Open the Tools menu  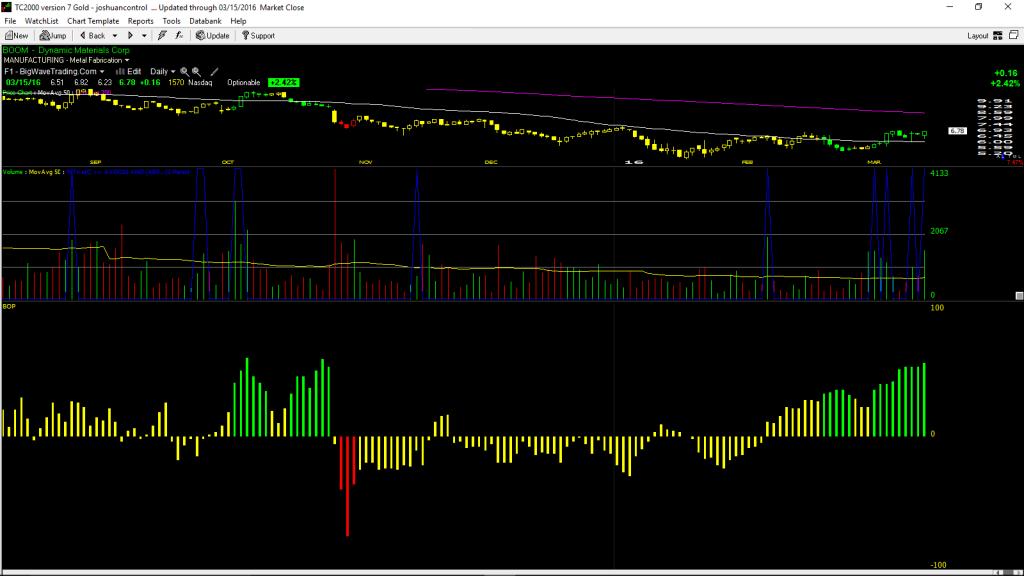[171, 21]
